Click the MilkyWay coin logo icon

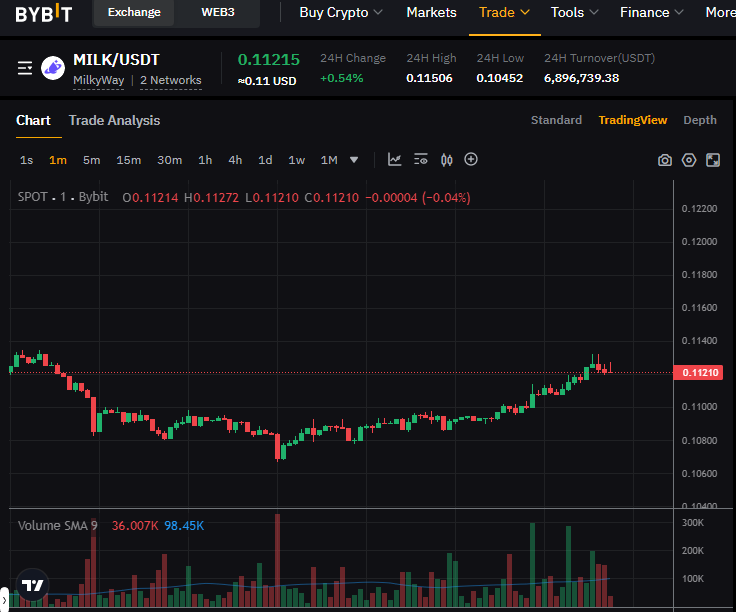click(x=53, y=68)
